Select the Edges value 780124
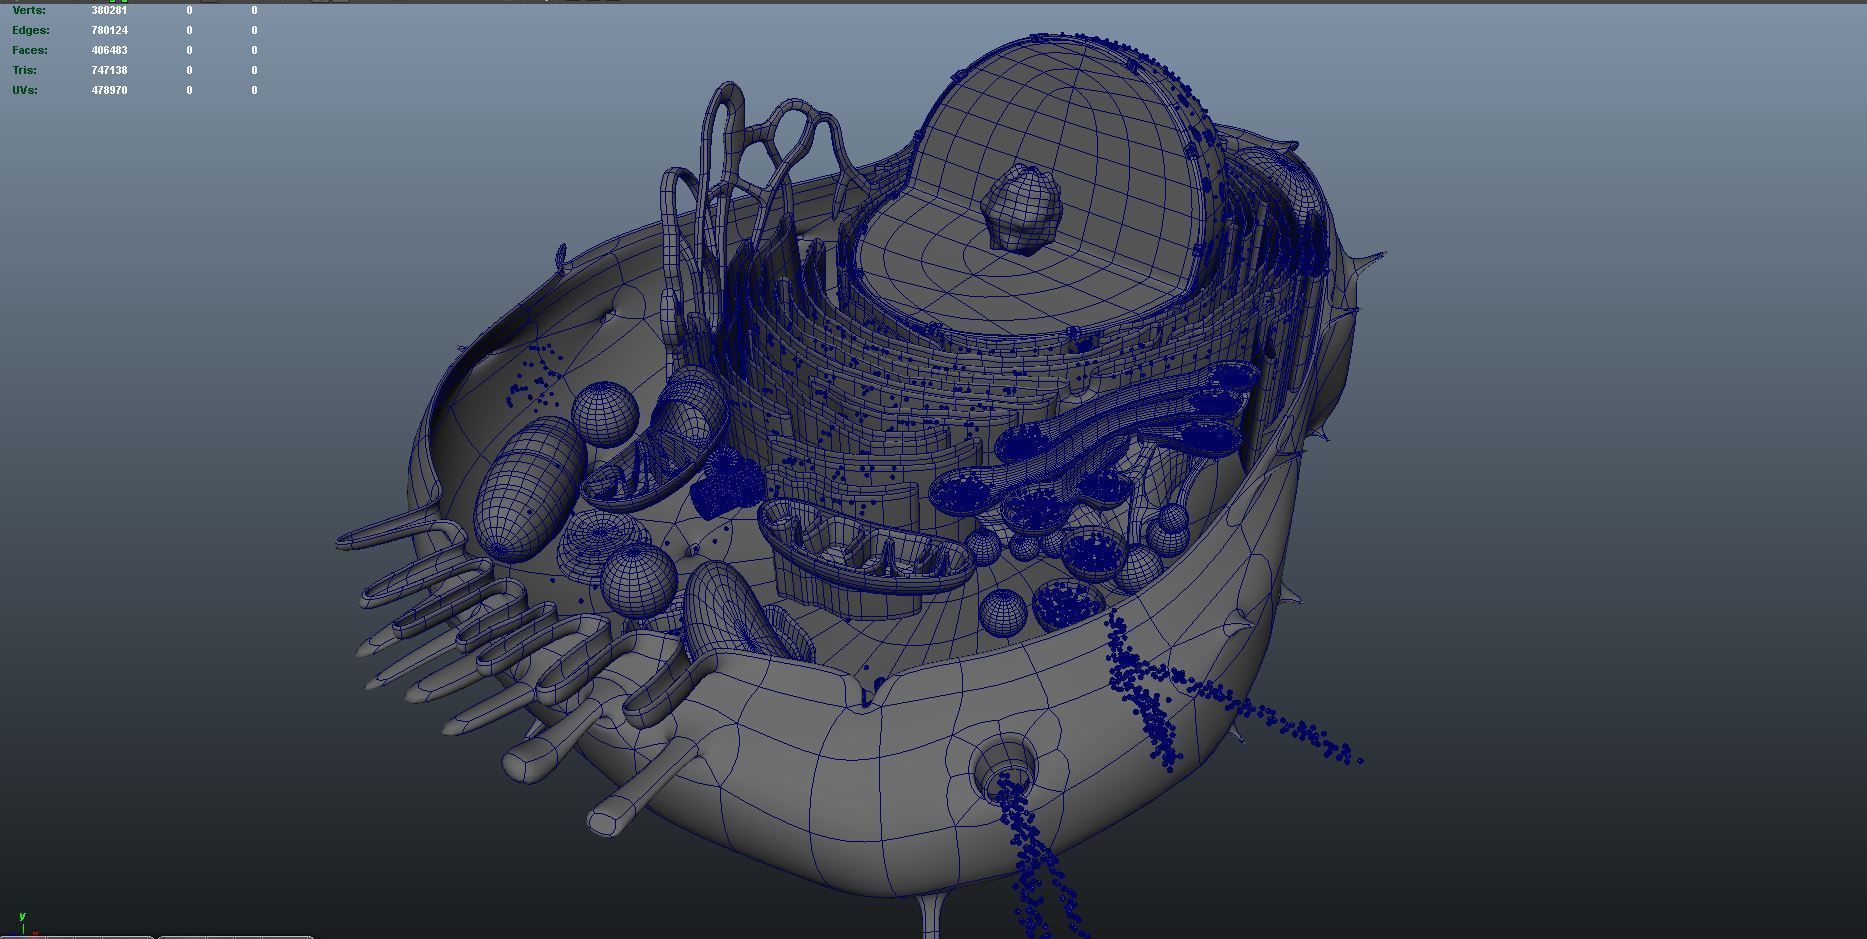 109,30
